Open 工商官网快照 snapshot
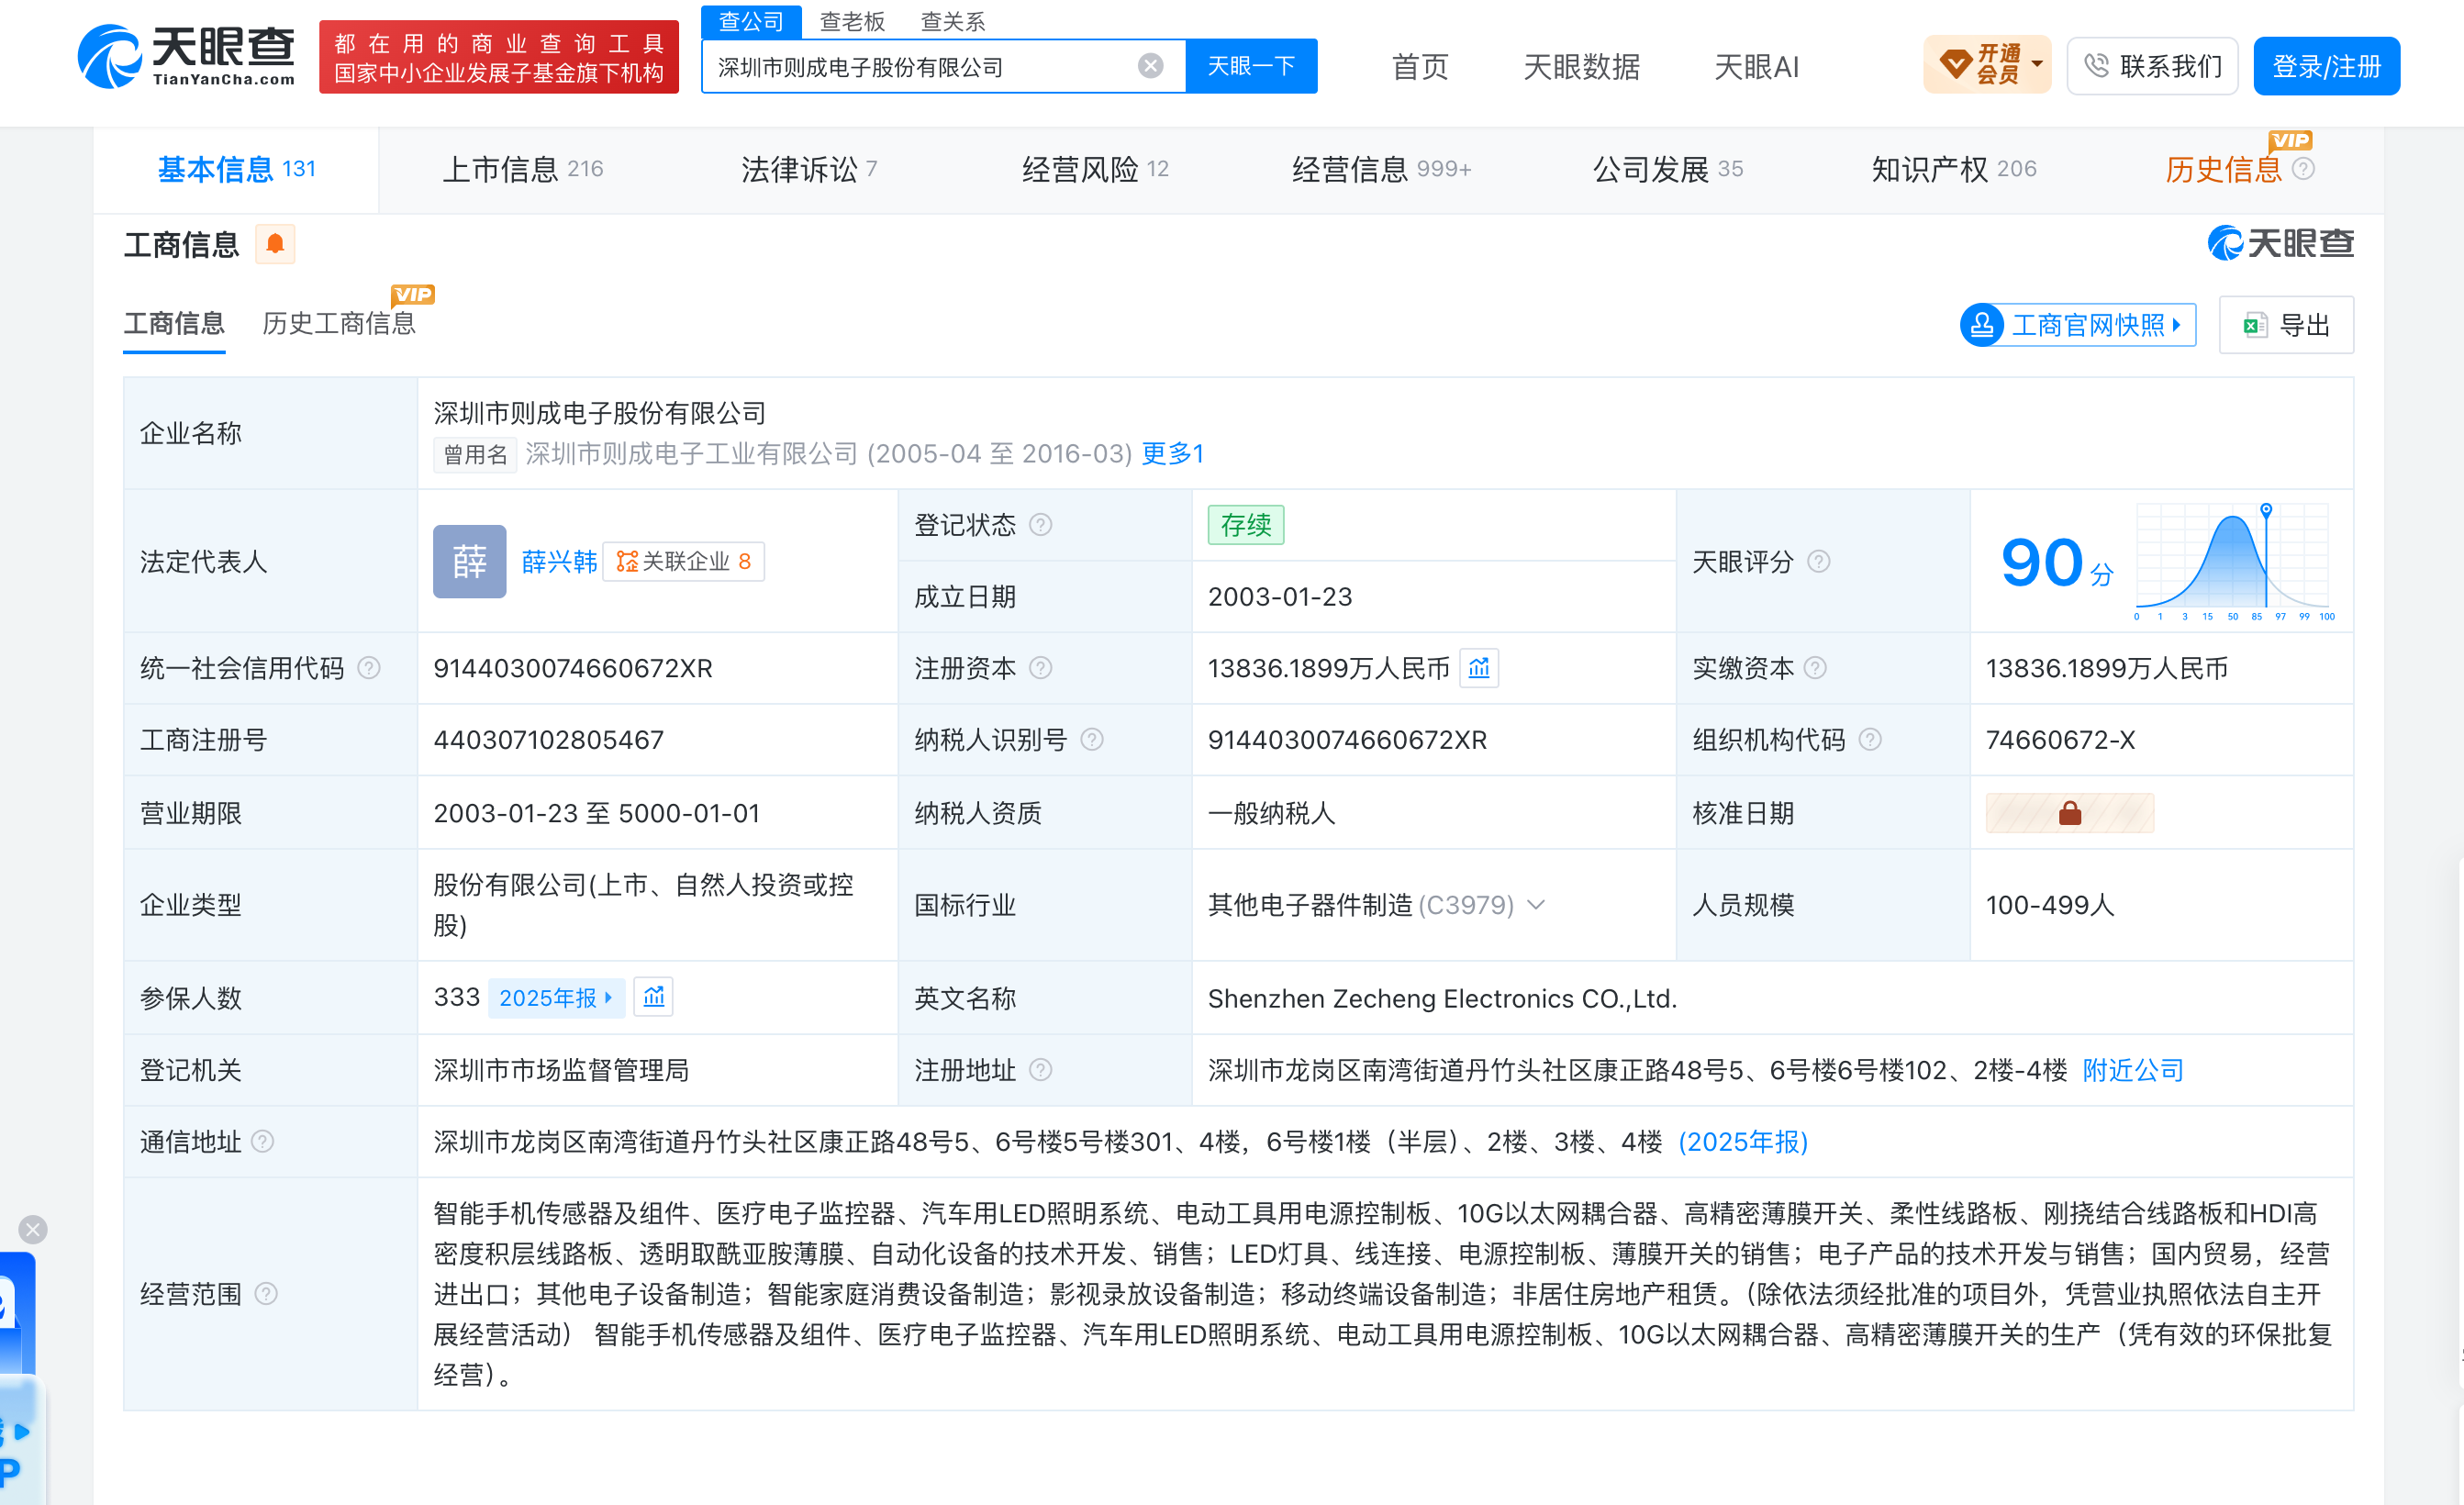The height and width of the screenshot is (1505, 2464). point(2078,325)
